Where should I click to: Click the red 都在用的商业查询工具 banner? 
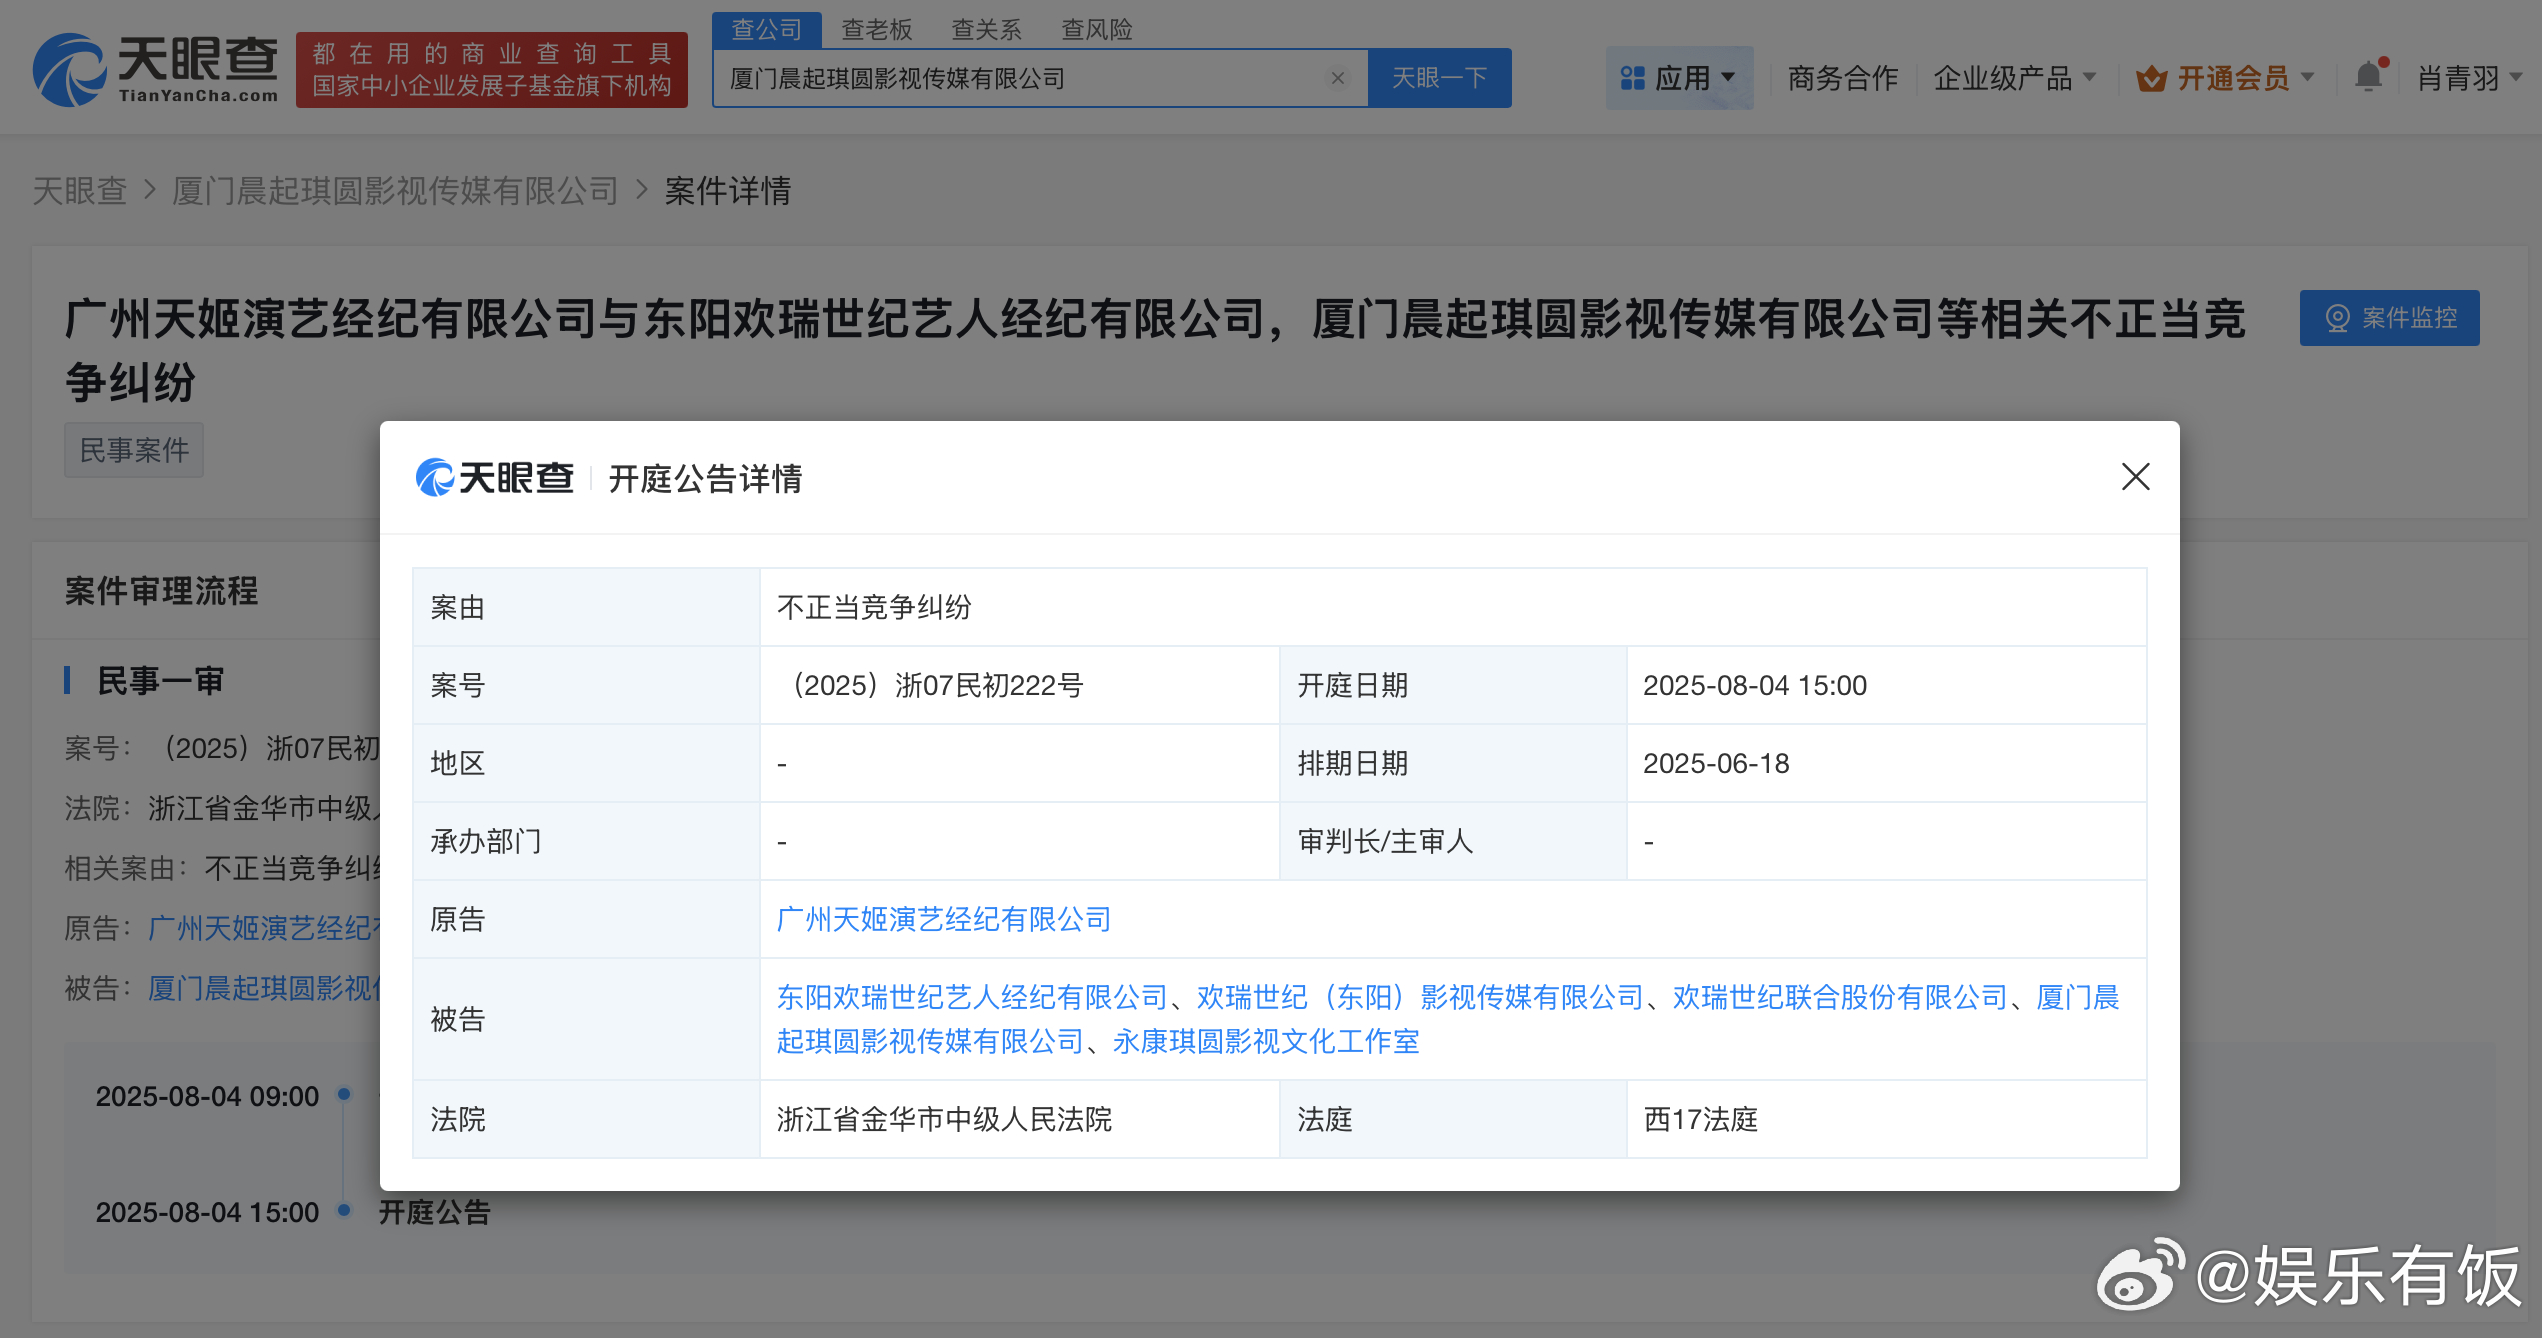coord(491,70)
